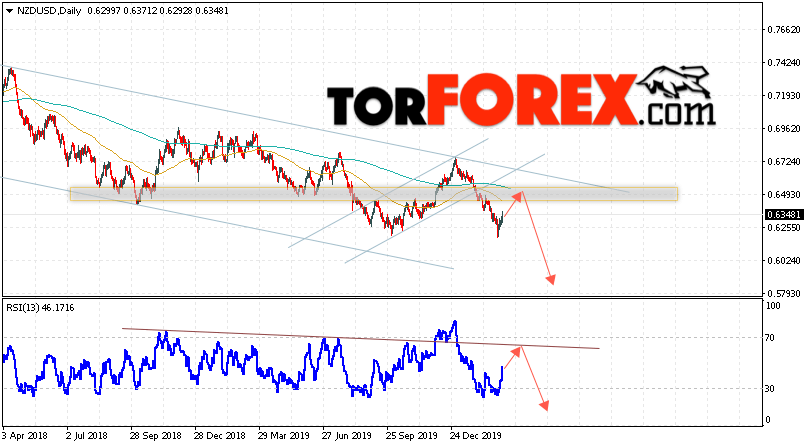Open the NZDUSD chart menu triangle
The image size is (808, 447).
pyautogui.click(x=9, y=11)
